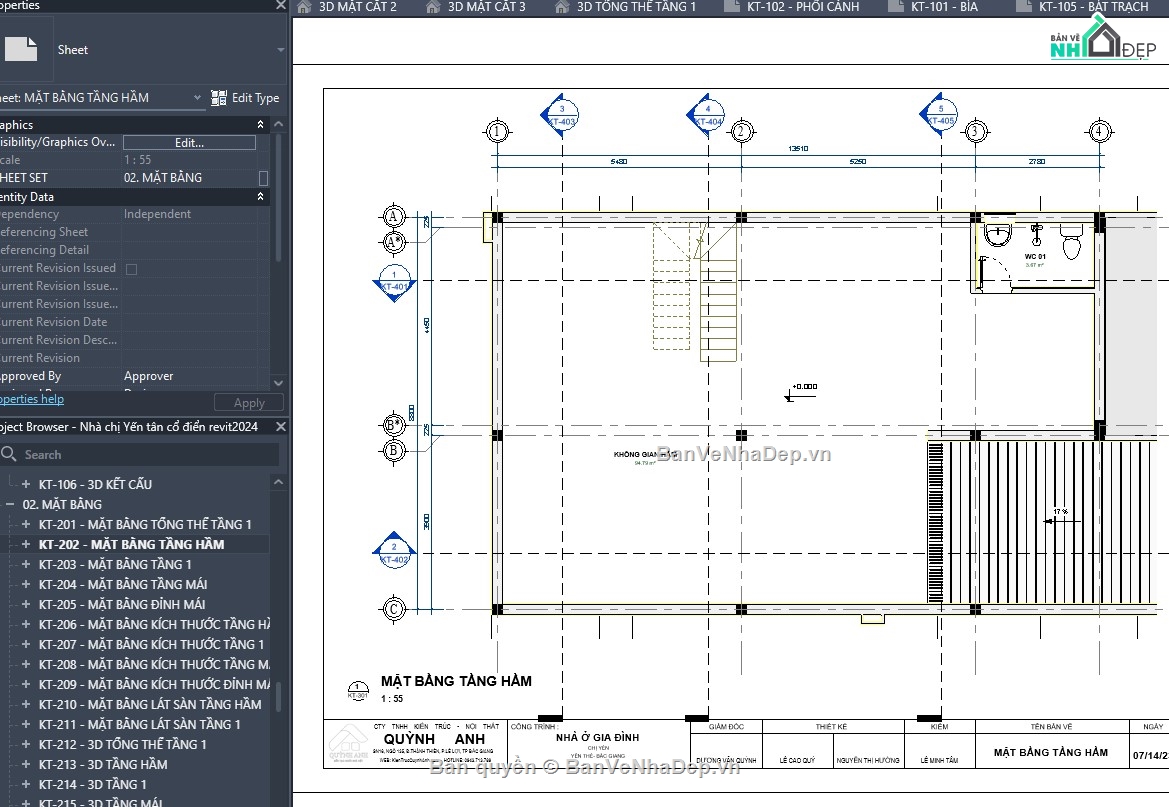Select grid bubble A
Image resolution: width=1169 pixels, height=807 pixels.
(x=394, y=217)
